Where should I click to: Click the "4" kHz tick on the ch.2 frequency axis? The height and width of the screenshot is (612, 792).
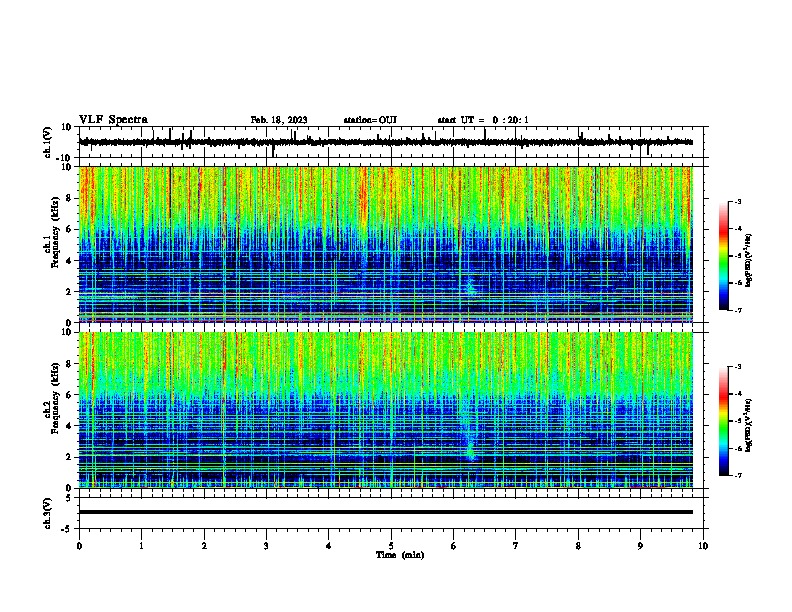point(70,426)
